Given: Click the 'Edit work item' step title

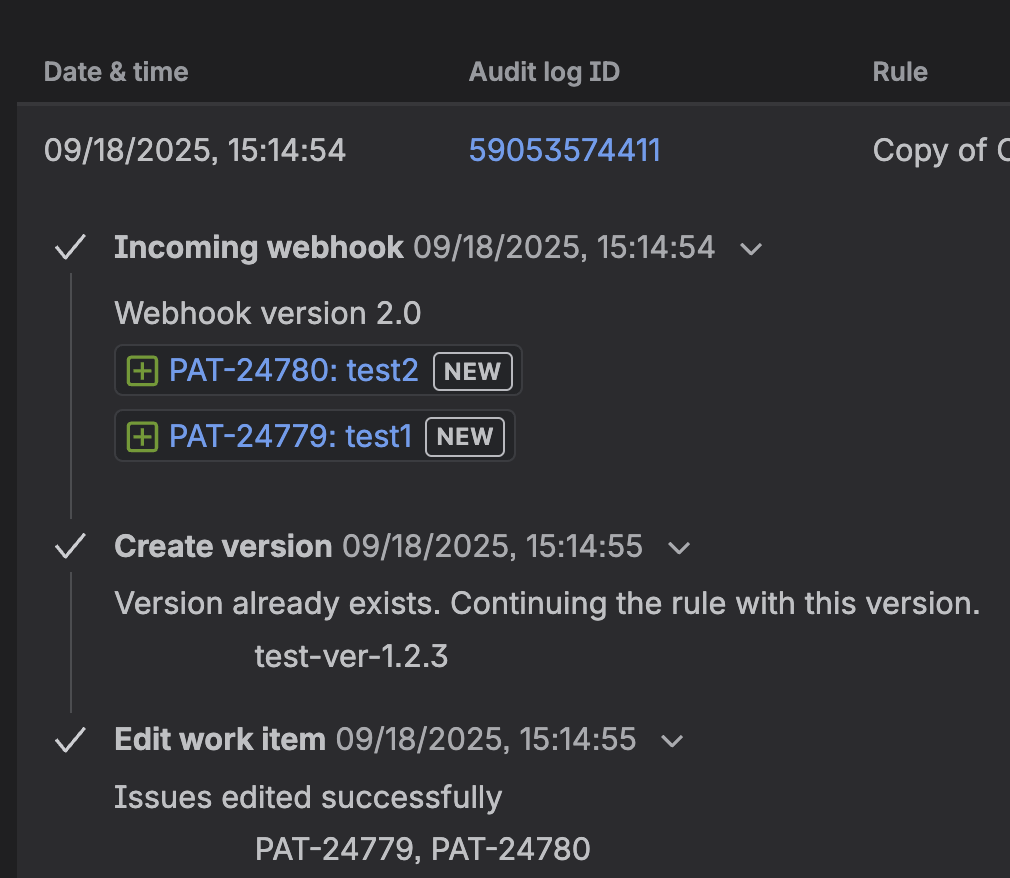Looking at the screenshot, I should tap(220, 740).
